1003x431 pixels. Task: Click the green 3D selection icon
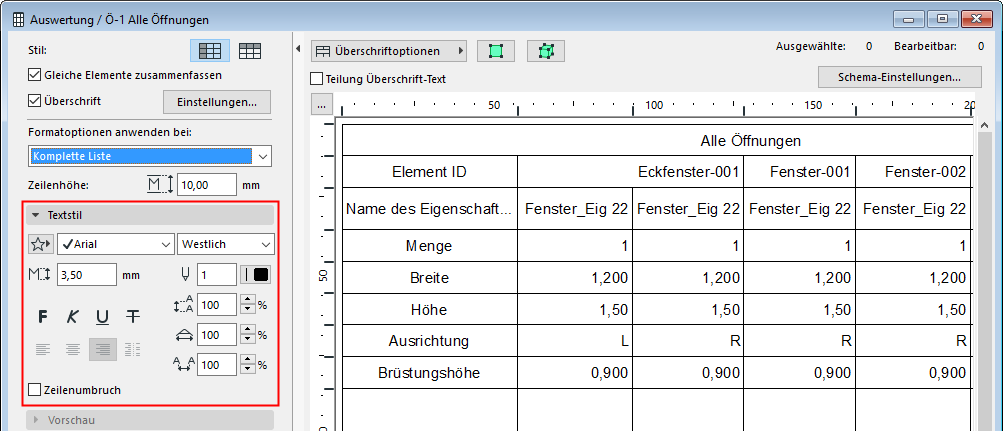click(x=546, y=51)
